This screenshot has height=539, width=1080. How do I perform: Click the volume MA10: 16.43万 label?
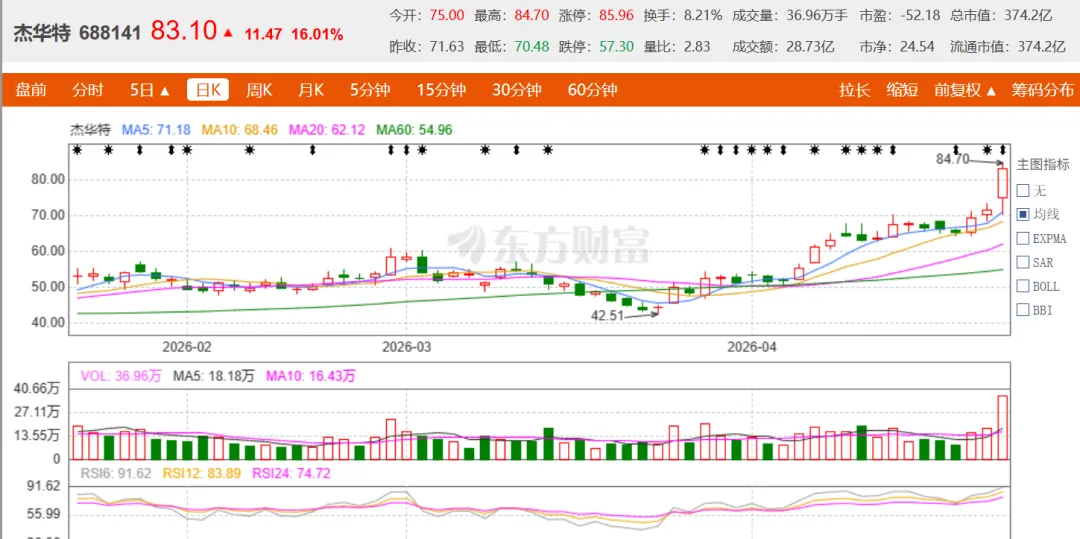tap(311, 376)
